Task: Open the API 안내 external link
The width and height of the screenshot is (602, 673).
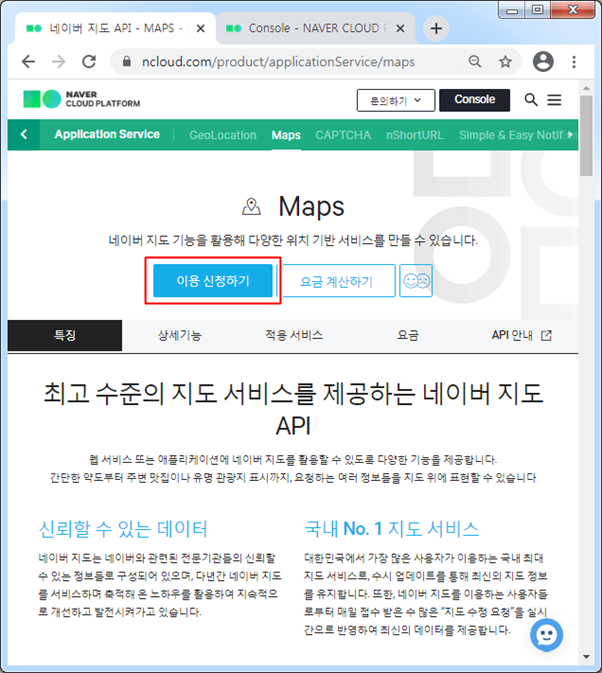Action: (521, 335)
